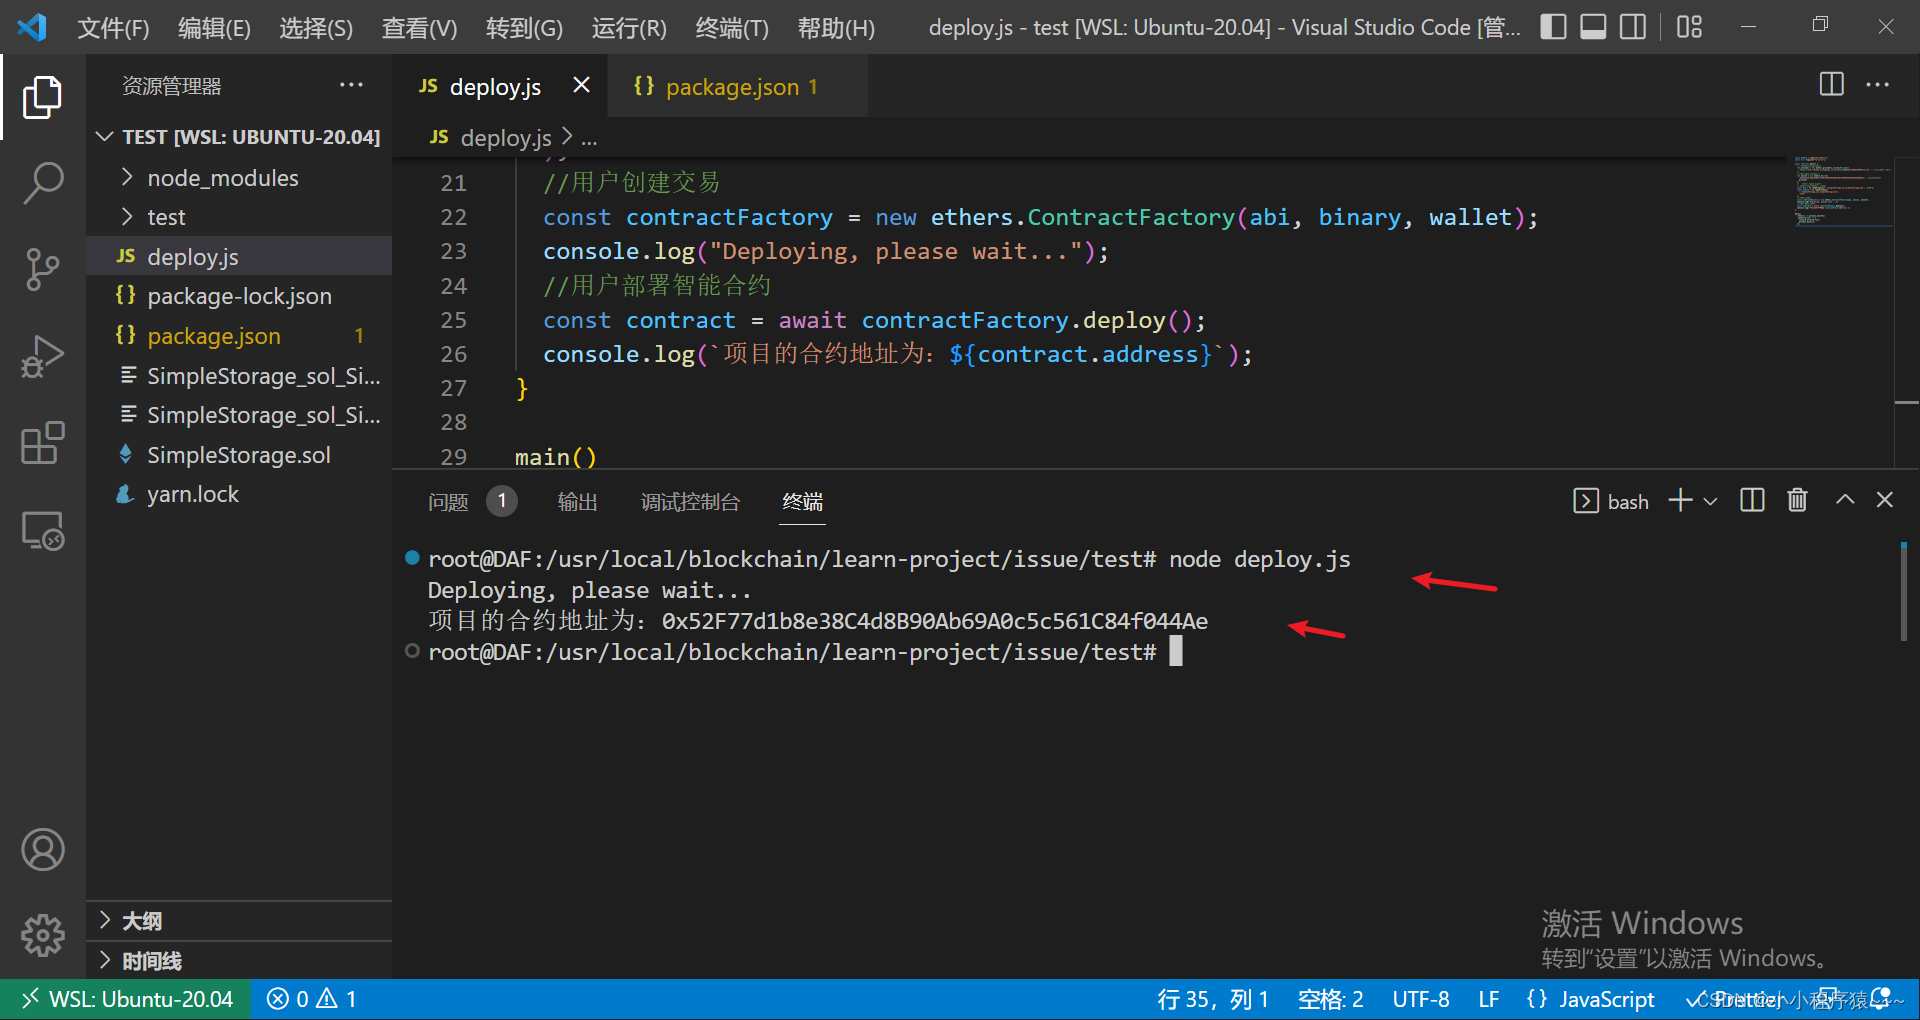The height and width of the screenshot is (1020, 1920).
Task: Open SimpleStorage.sol file
Action: click(x=240, y=455)
